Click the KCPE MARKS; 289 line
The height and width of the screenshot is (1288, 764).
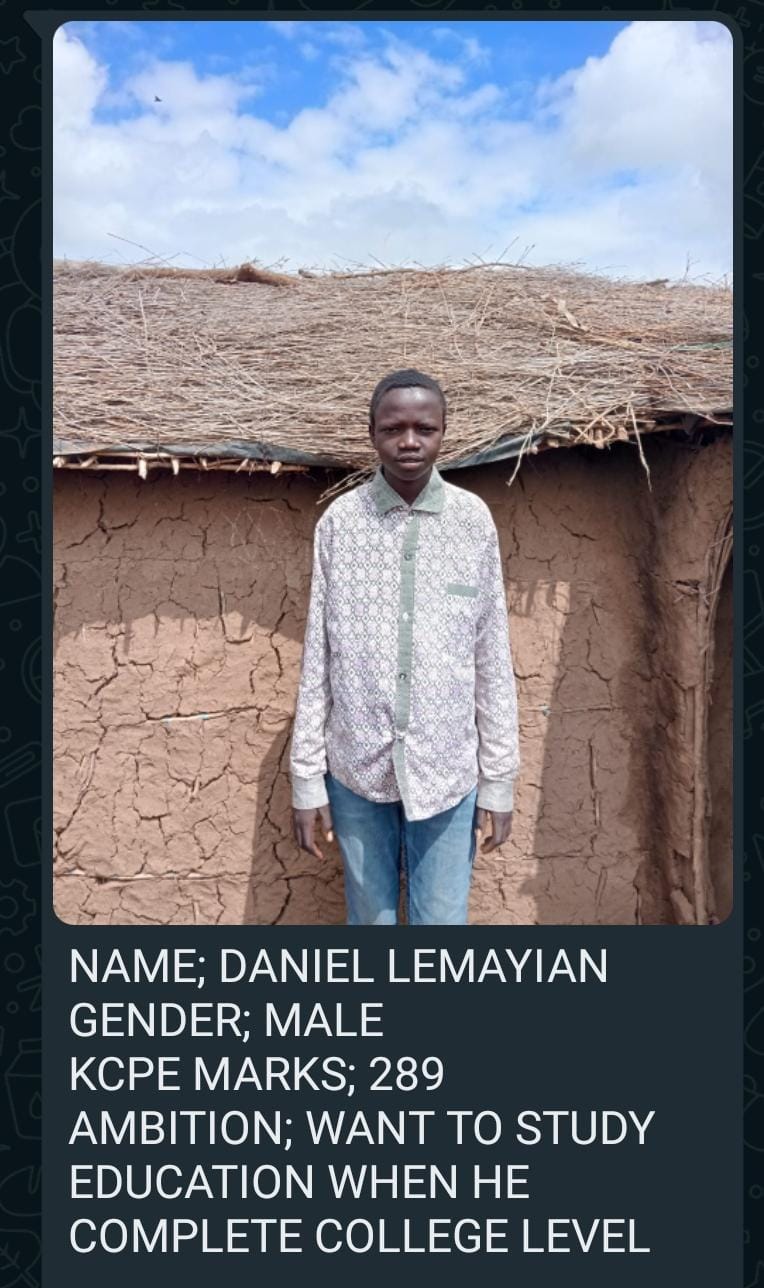tap(257, 1075)
